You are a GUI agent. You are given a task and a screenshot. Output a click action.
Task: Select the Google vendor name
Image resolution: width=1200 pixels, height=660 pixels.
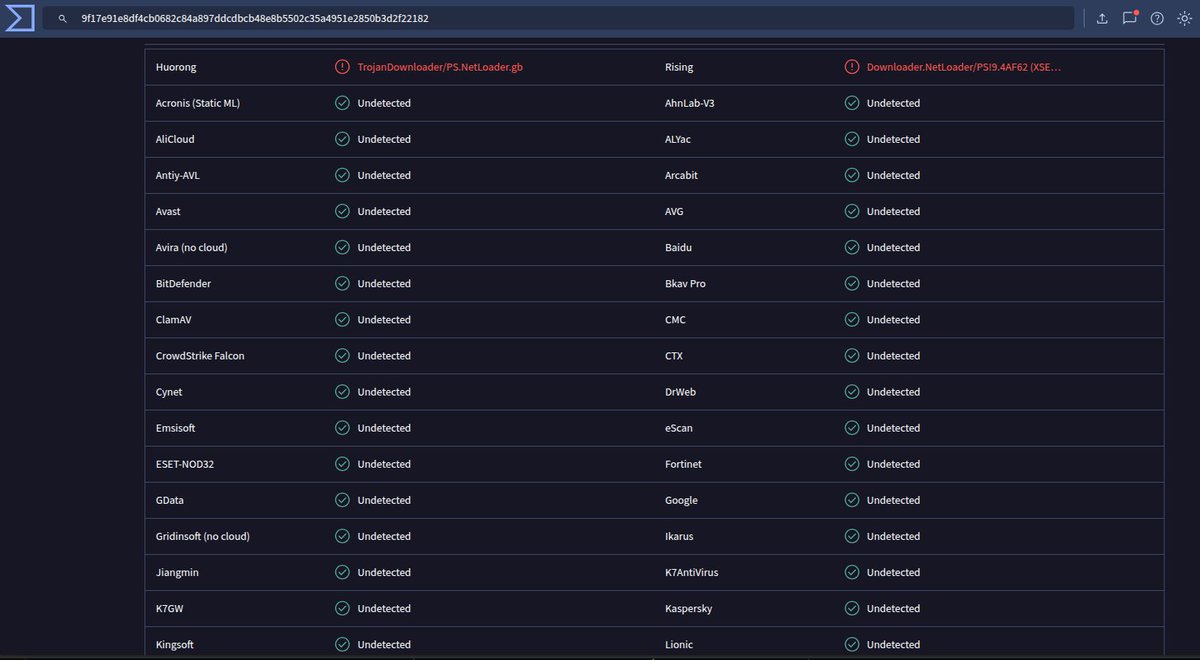[681, 500]
